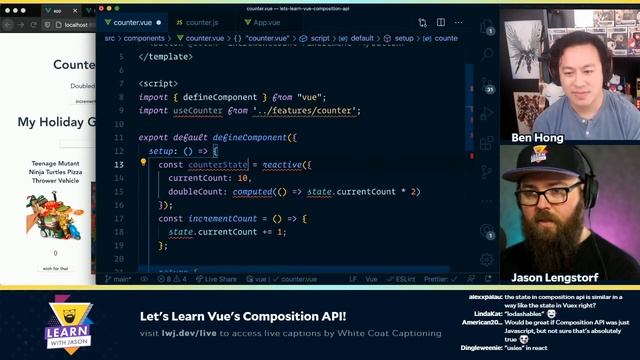This screenshot has height=360, width=640.
Task: Open breadcrumb 'default'
Action: pyautogui.click(x=357, y=38)
